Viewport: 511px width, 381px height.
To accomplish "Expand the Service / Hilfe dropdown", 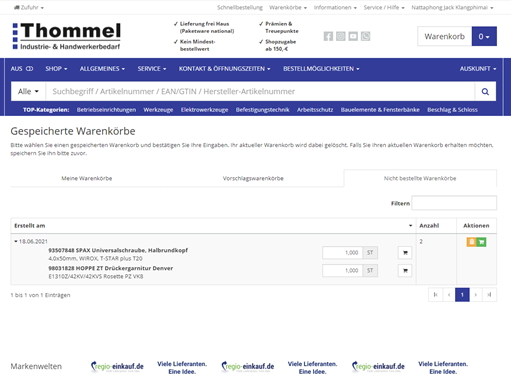I will pos(384,7).
